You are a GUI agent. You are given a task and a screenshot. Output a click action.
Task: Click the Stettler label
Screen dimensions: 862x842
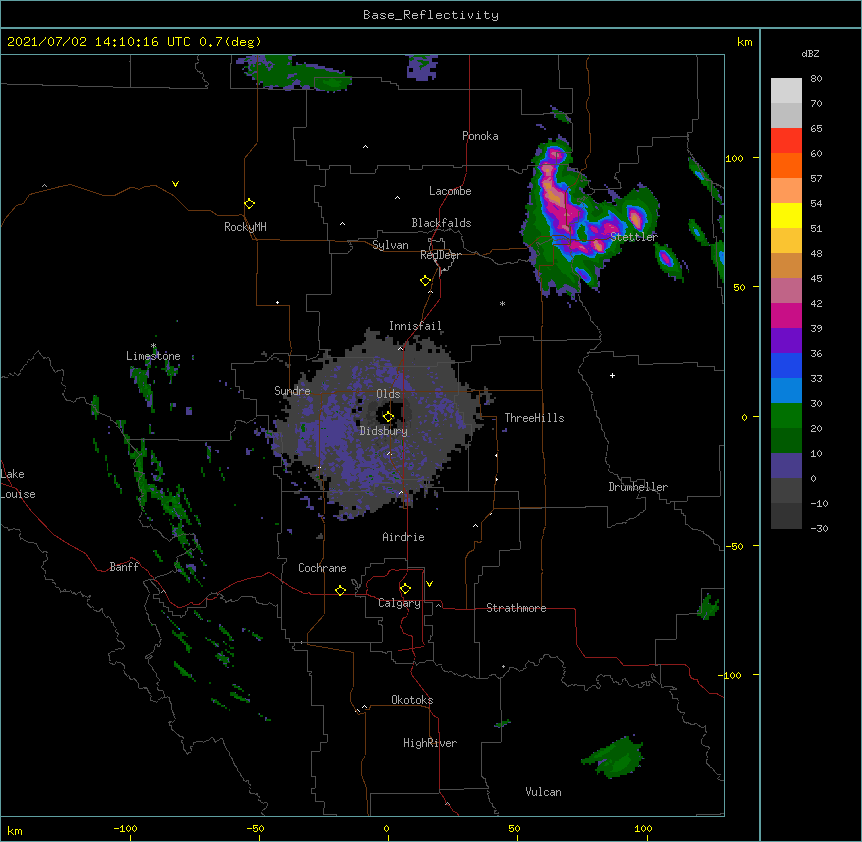tap(634, 237)
